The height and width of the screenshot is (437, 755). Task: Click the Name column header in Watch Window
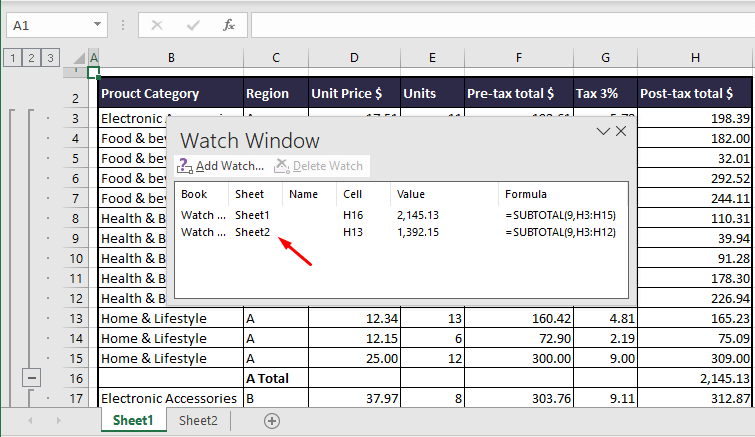303,194
